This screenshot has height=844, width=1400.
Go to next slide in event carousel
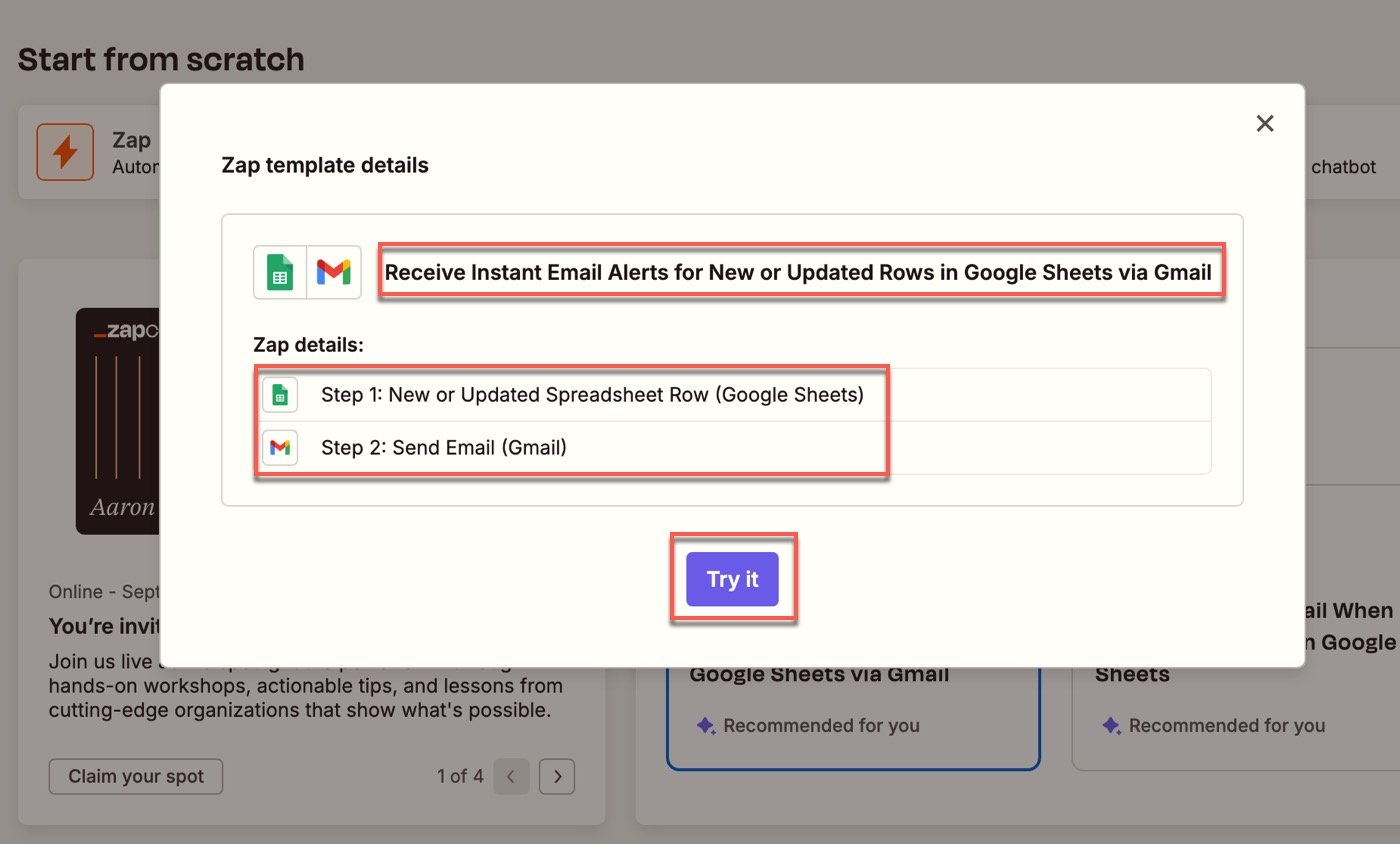pos(557,776)
